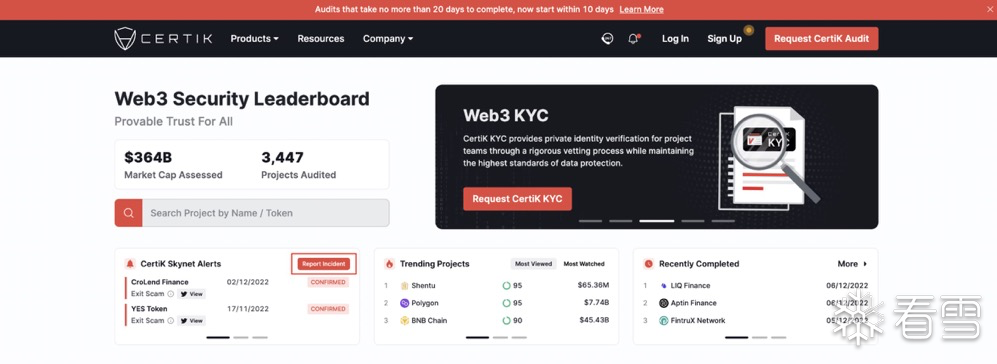Switch to Most Watched toggle
Viewport: 997px width, 364px height.
584,263
